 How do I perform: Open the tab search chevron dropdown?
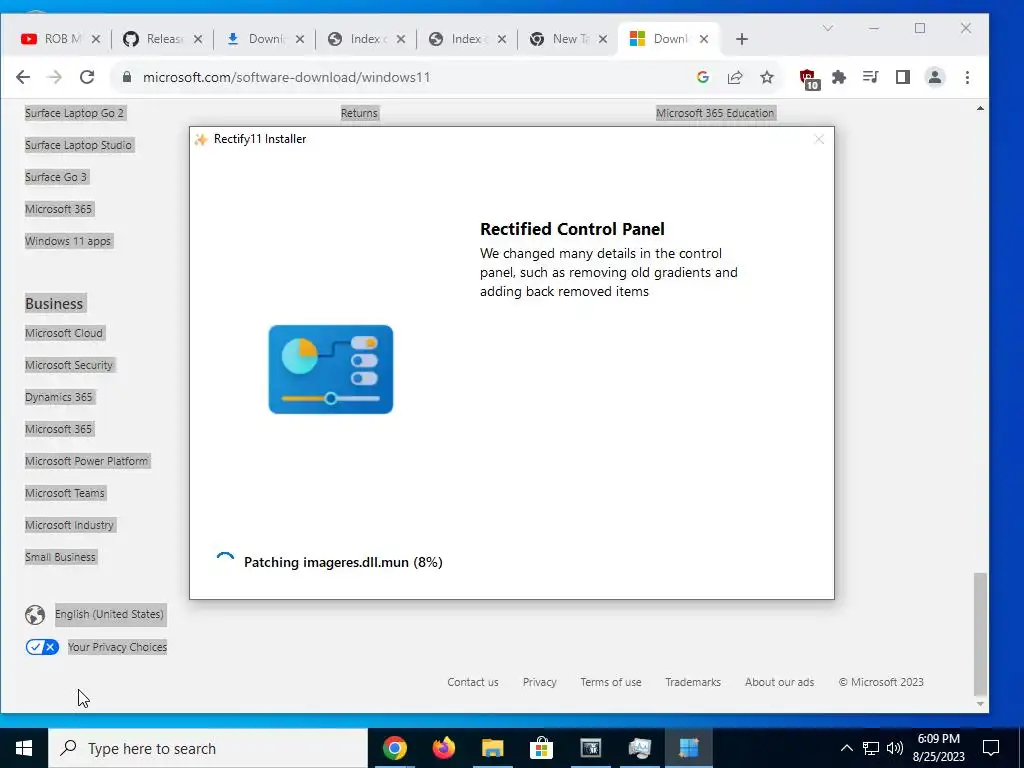pos(827,28)
